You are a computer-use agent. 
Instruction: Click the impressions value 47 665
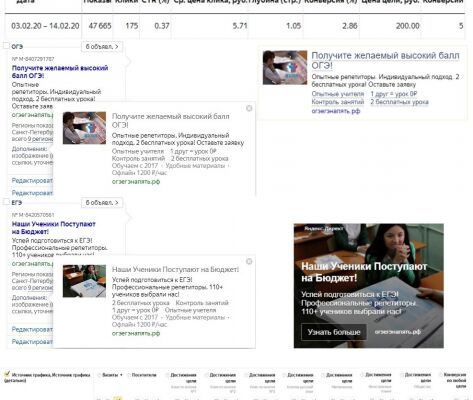[x=100, y=26]
